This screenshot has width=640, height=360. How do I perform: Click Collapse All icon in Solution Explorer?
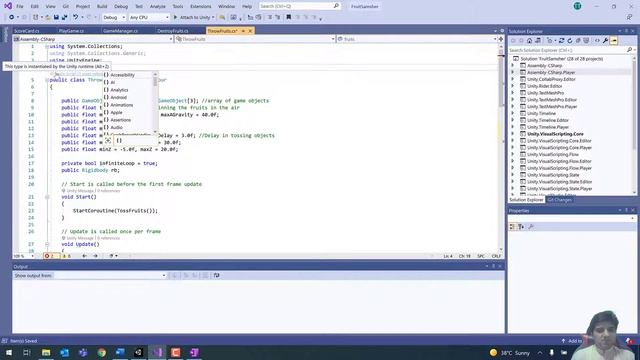pyautogui.click(x=578, y=40)
